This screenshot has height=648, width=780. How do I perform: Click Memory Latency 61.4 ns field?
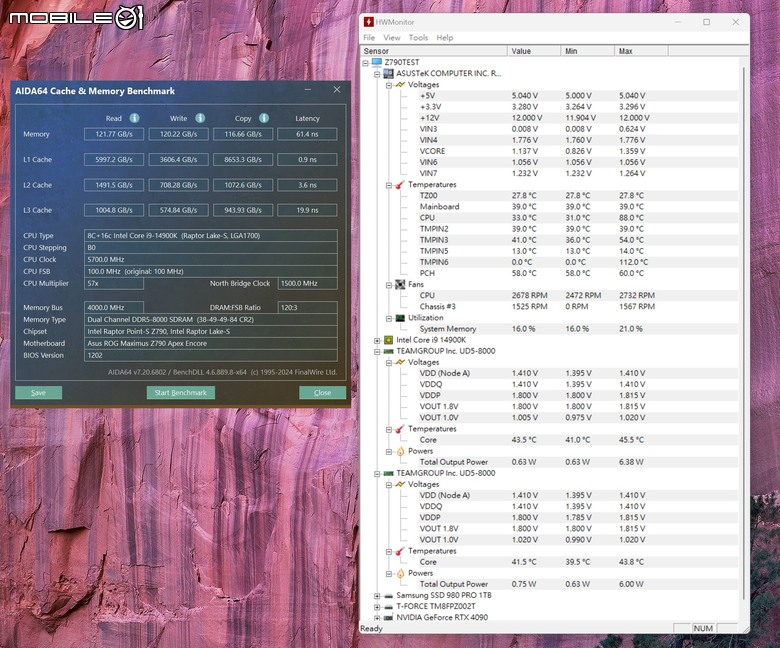307,134
